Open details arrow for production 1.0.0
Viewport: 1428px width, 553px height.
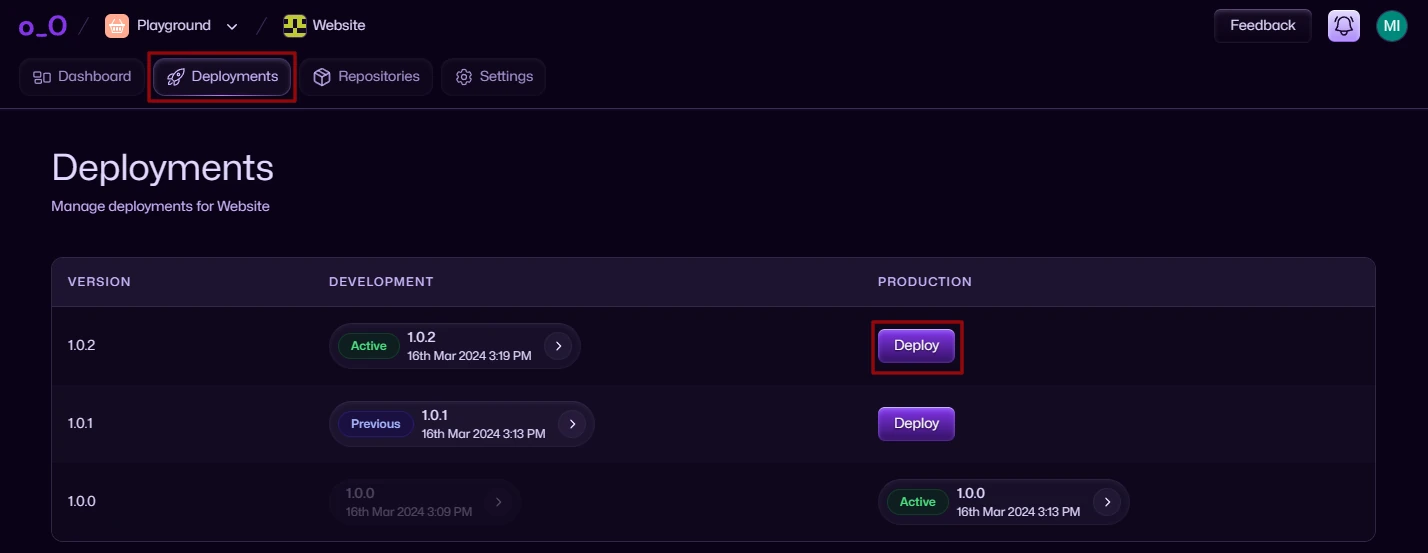(1107, 502)
